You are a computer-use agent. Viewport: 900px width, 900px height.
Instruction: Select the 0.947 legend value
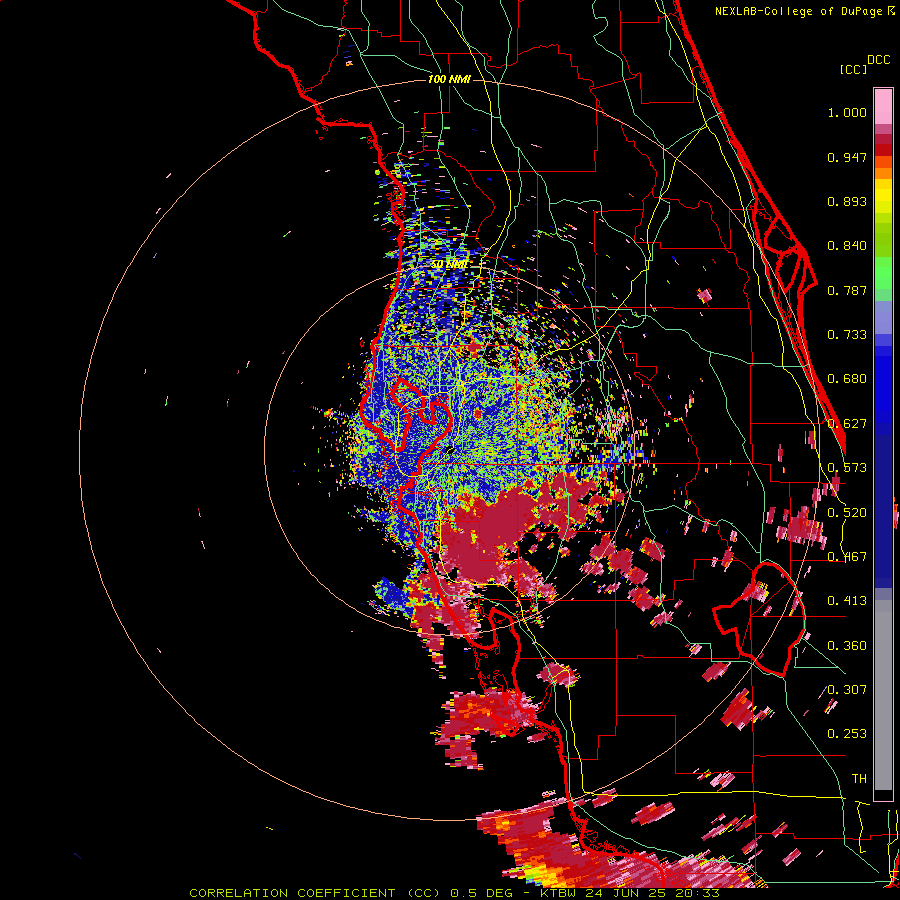tap(847, 157)
